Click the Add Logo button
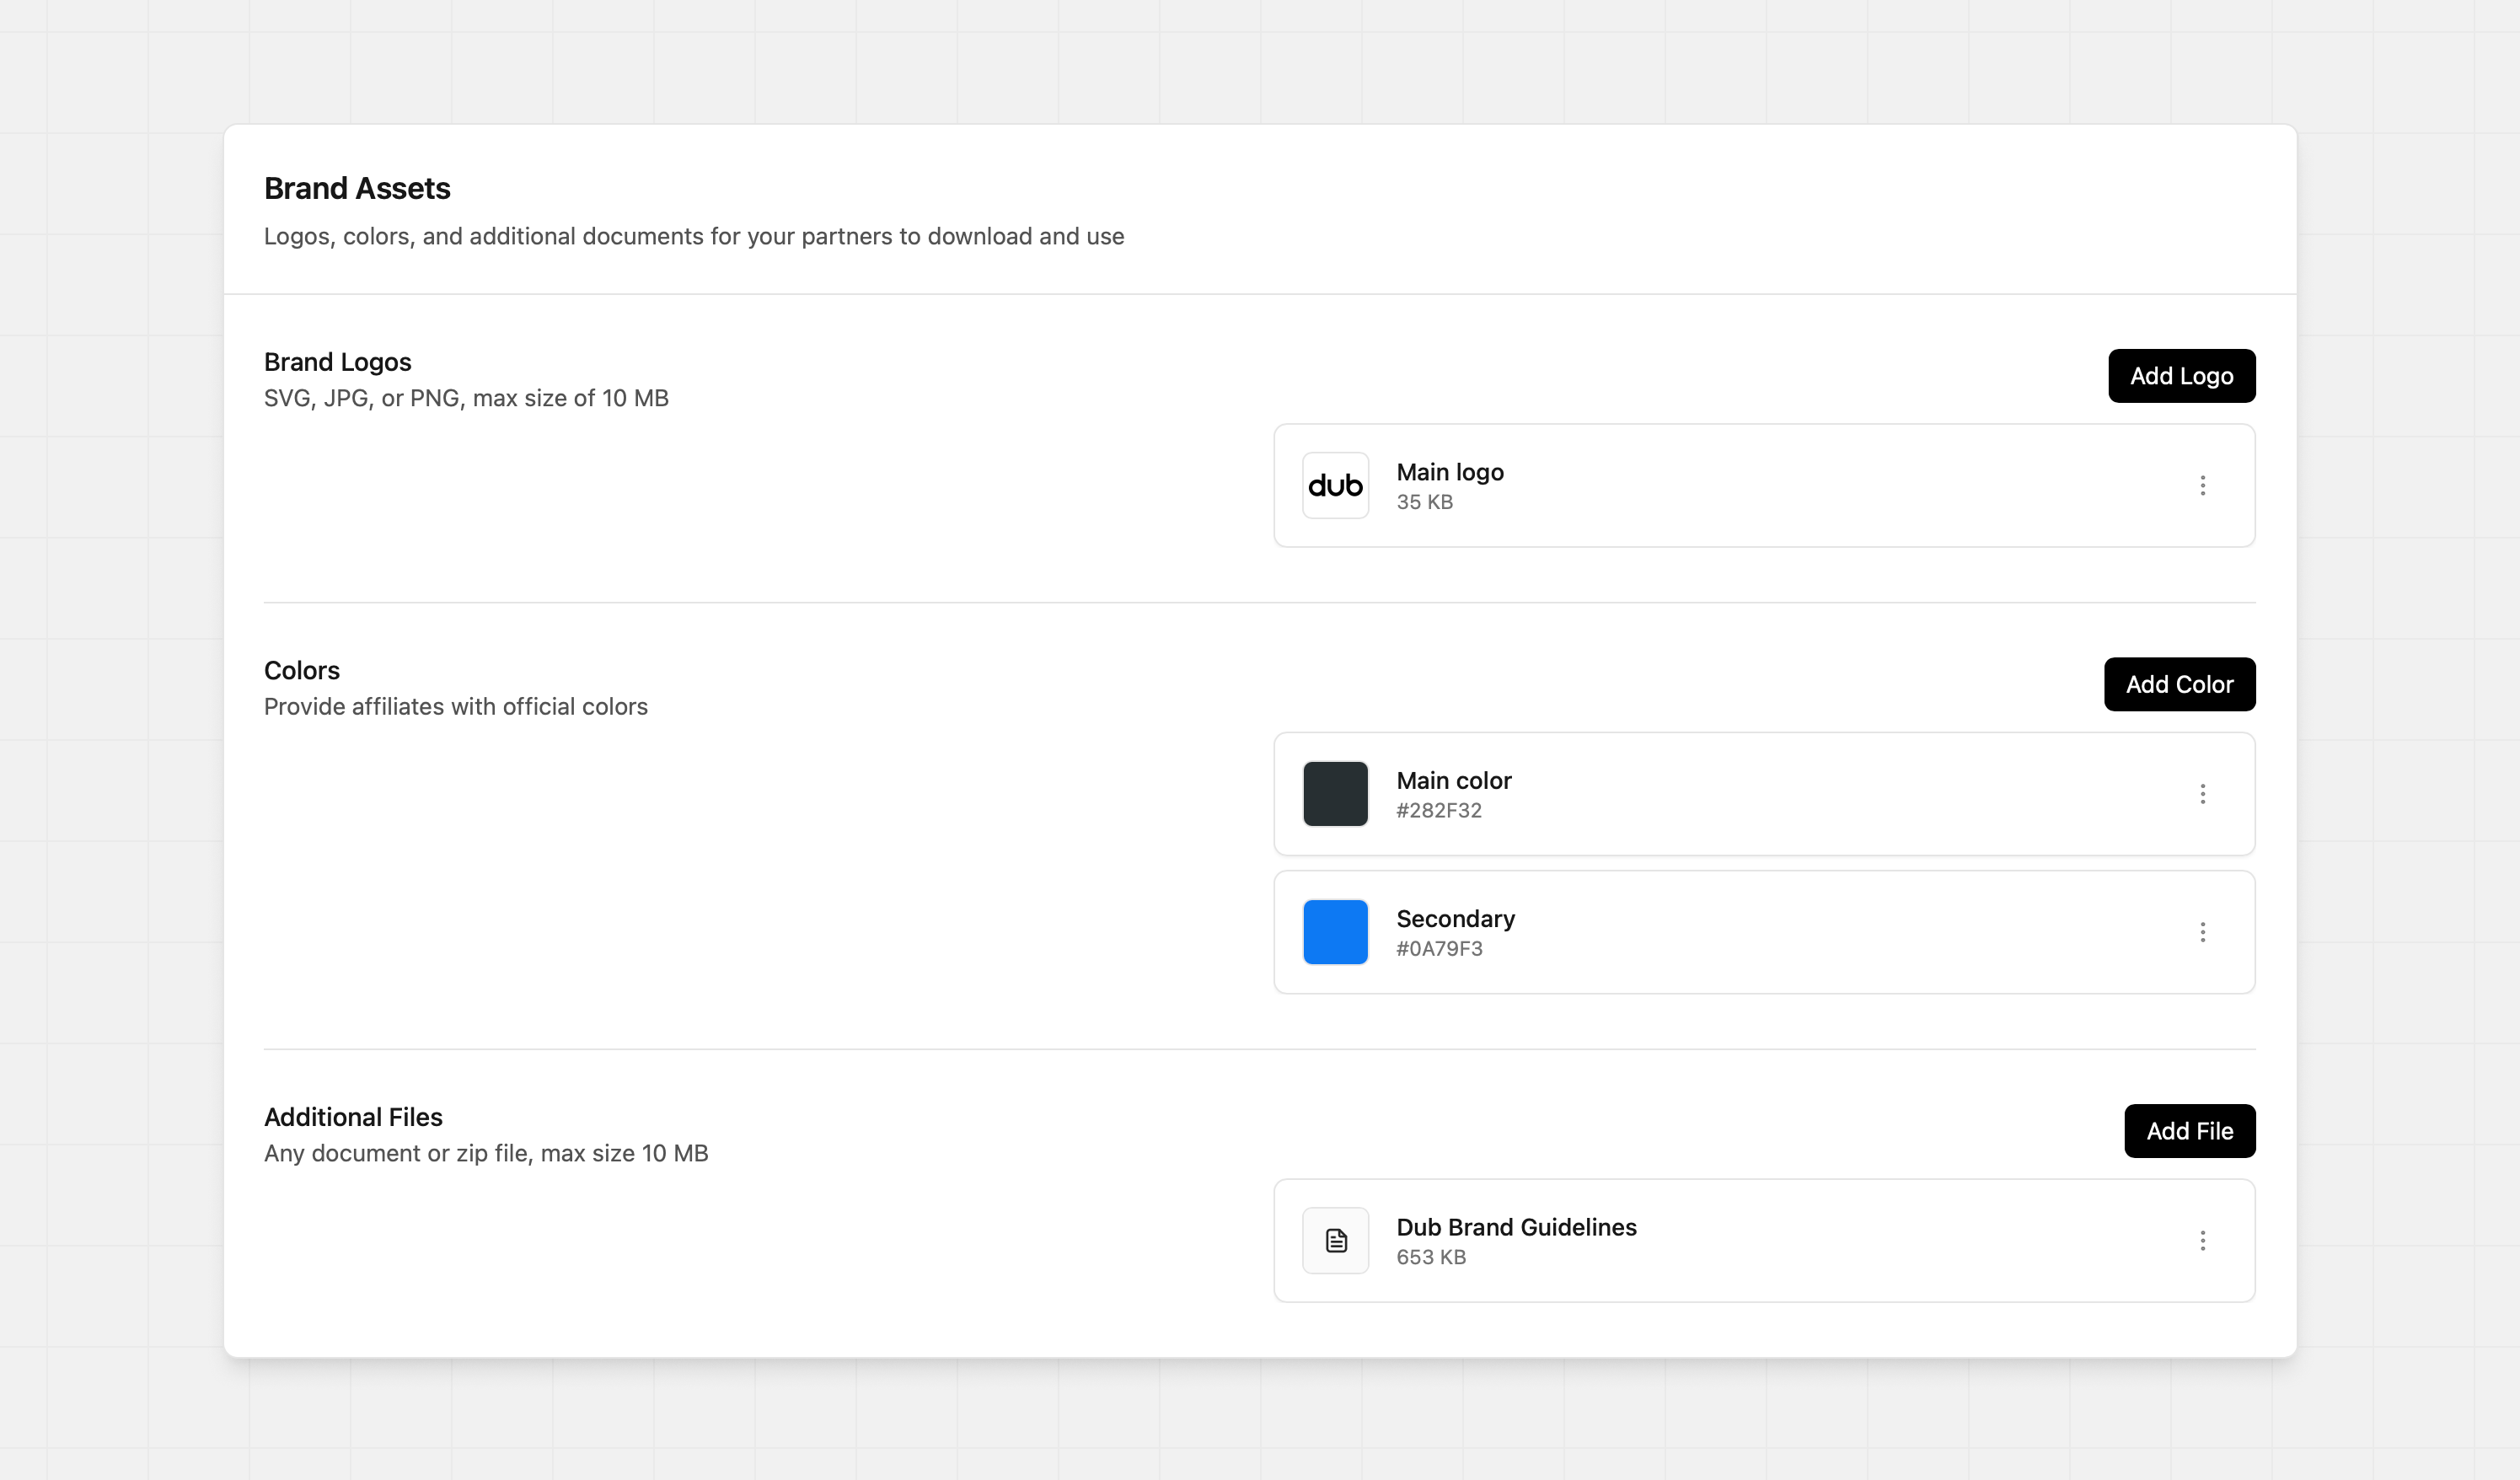 2181,376
